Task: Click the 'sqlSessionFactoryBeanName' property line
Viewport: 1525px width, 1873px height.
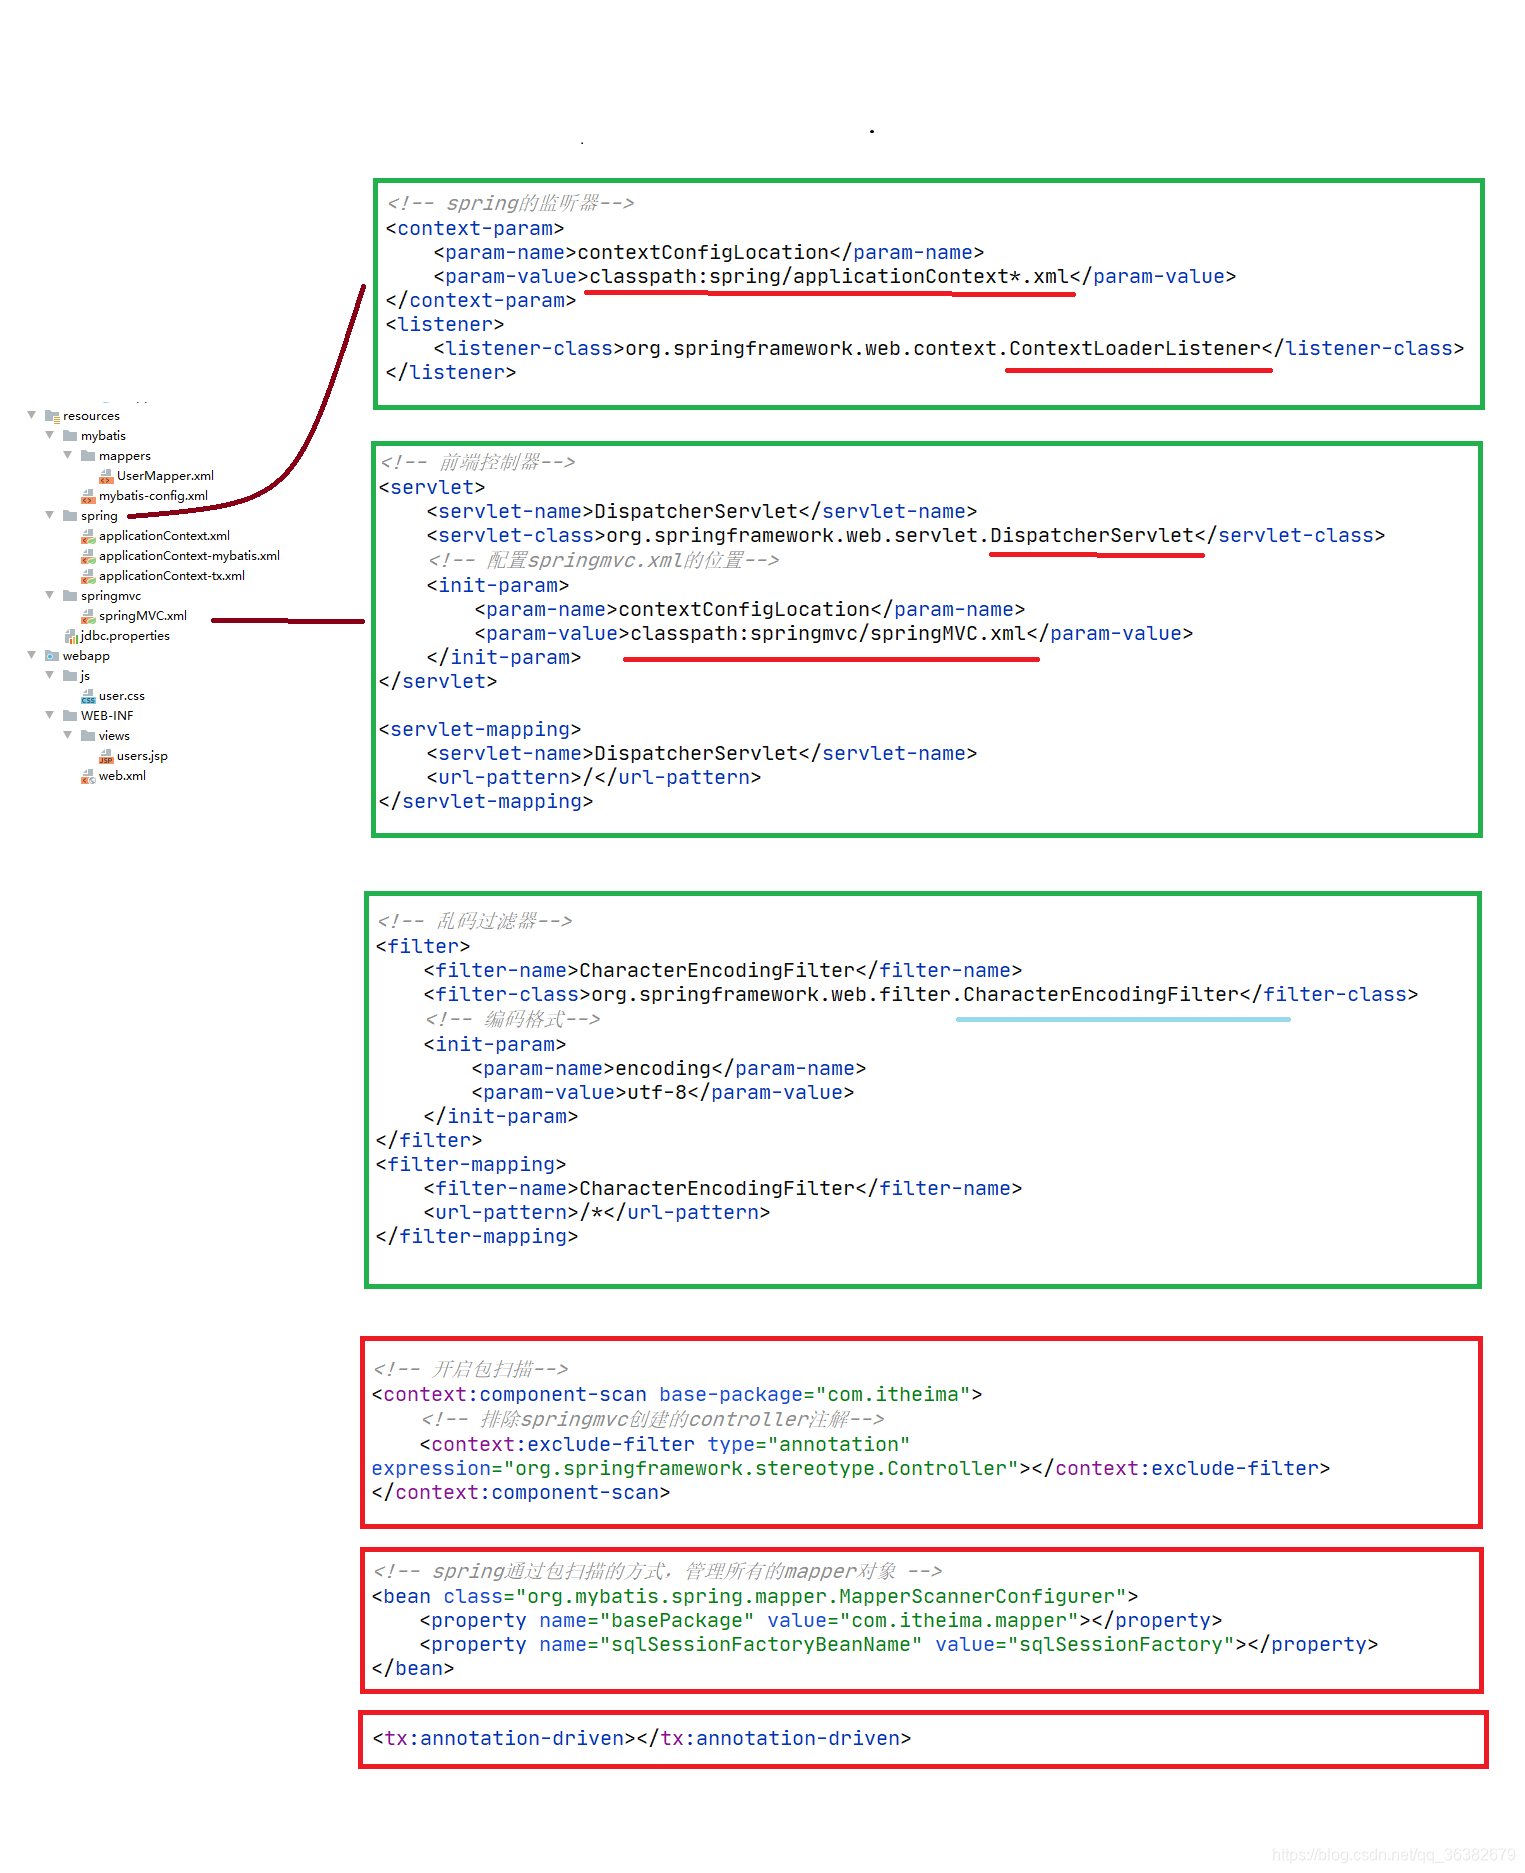Action: pos(899,1645)
